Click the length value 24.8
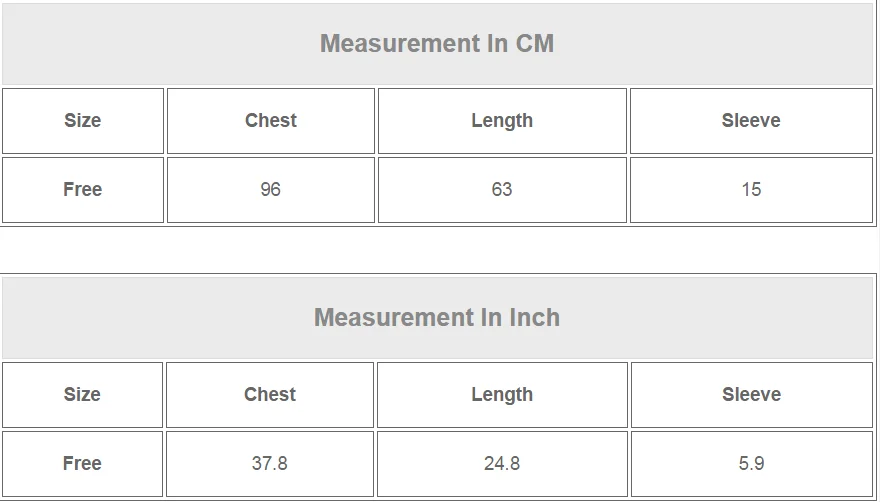 502,464
